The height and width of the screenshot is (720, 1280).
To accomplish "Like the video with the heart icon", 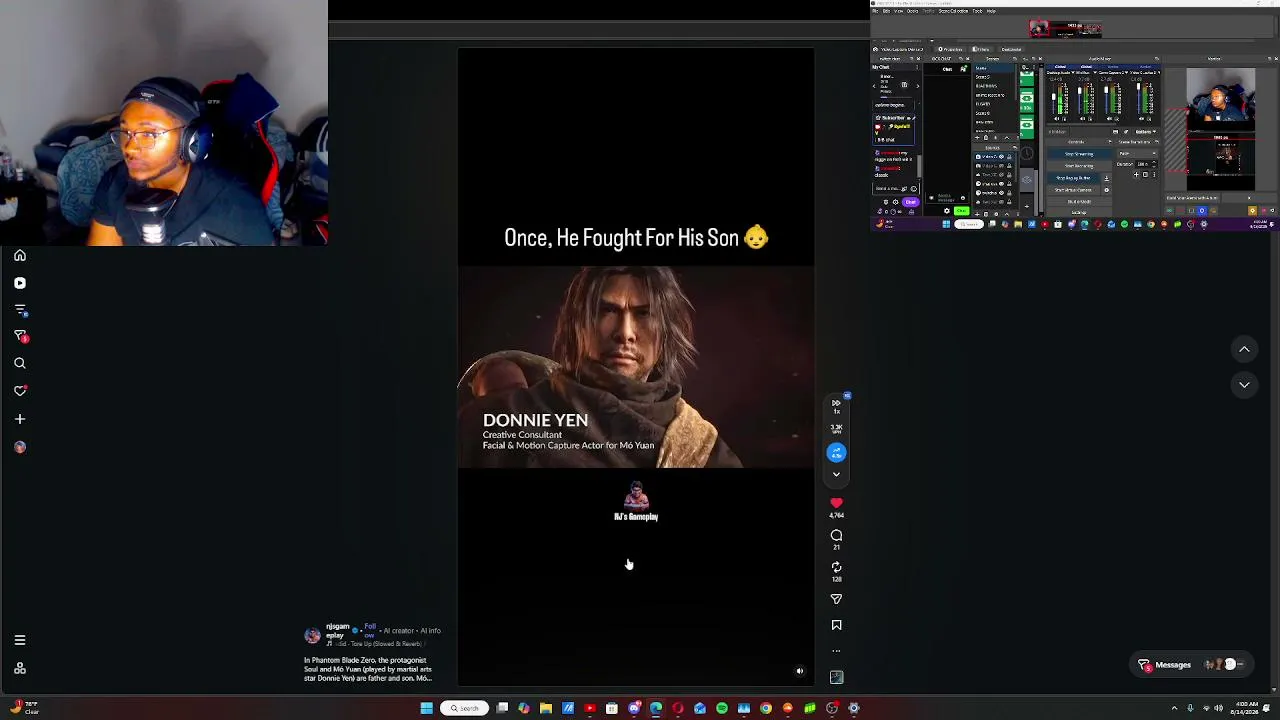I will point(836,503).
